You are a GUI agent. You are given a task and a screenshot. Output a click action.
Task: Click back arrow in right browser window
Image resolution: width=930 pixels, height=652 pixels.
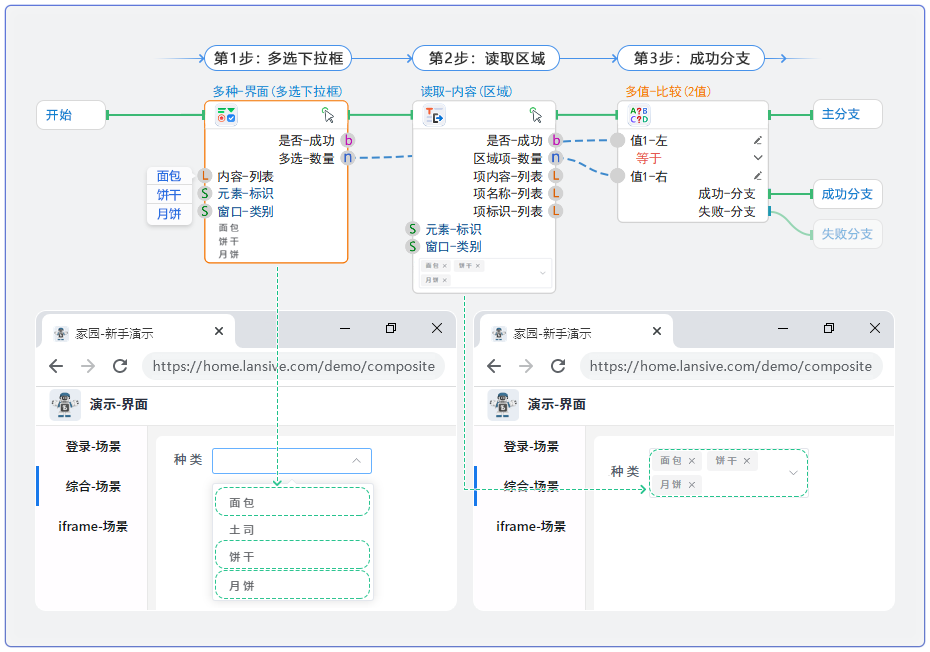tap(494, 366)
